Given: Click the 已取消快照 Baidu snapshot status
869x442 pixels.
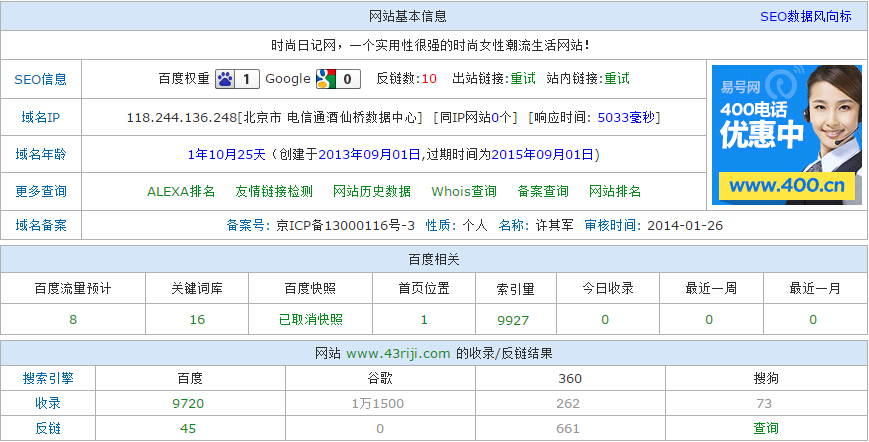Looking at the screenshot, I should tap(310, 320).
